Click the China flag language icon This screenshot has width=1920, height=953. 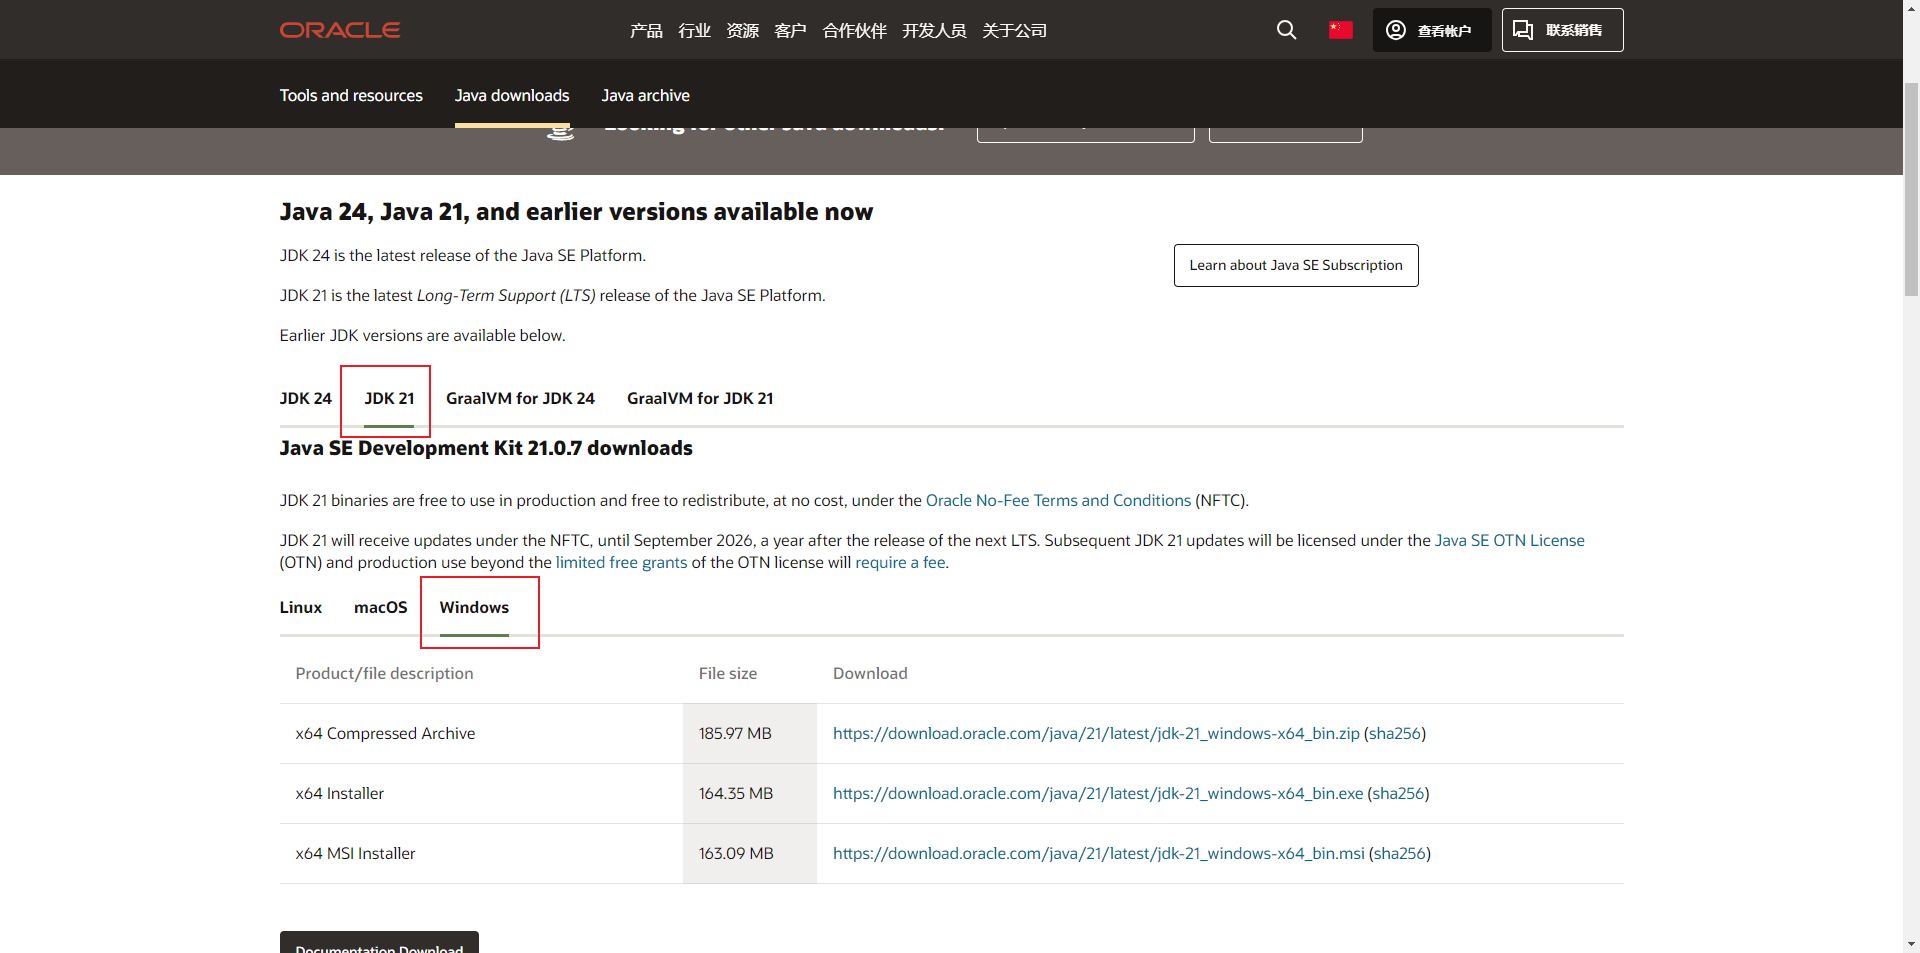[x=1340, y=29]
